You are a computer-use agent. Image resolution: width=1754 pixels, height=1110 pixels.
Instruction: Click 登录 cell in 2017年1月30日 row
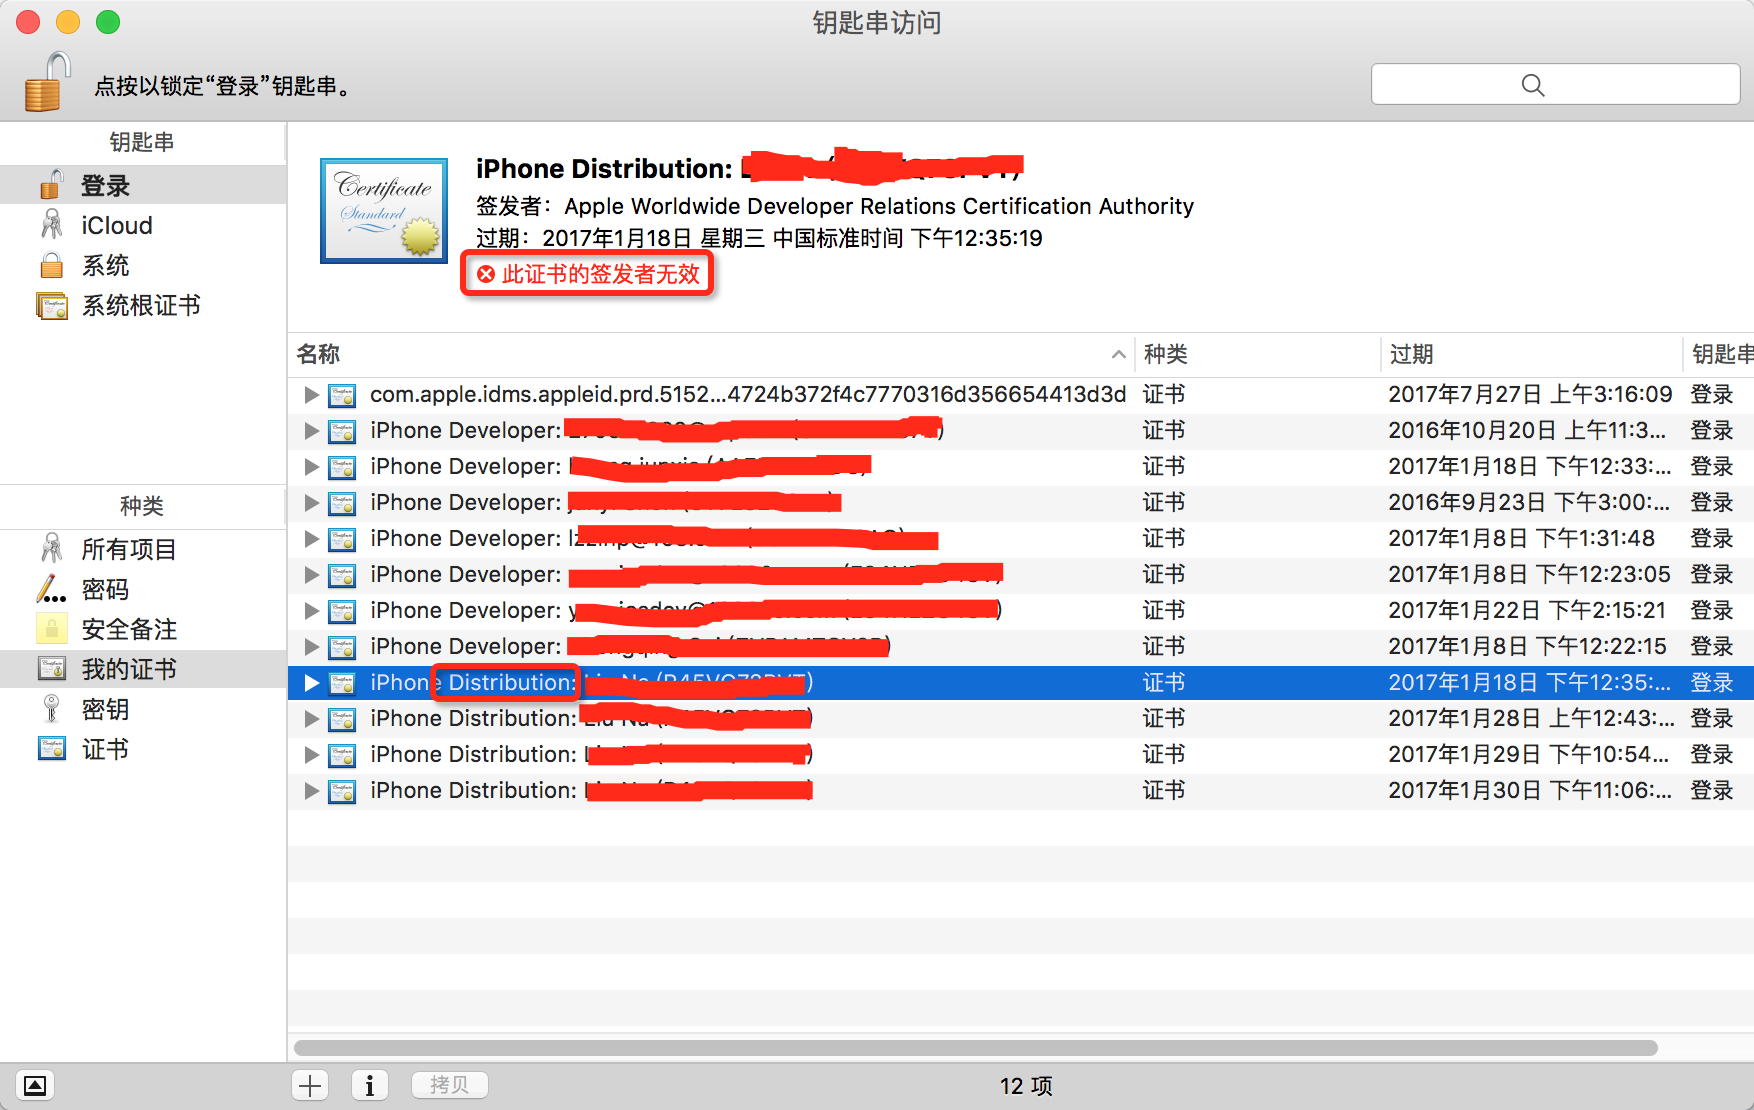tap(1712, 790)
